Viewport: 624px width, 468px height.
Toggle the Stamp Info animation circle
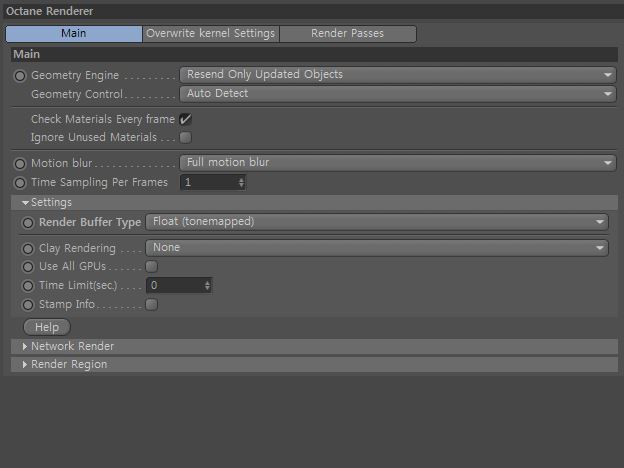[28, 305]
